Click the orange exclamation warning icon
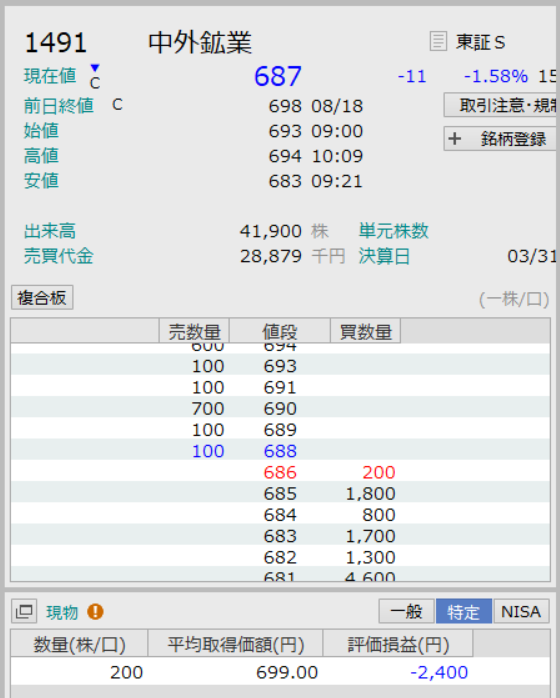The height and width of the screenshot is (698, 560). [x=95, y=612]
